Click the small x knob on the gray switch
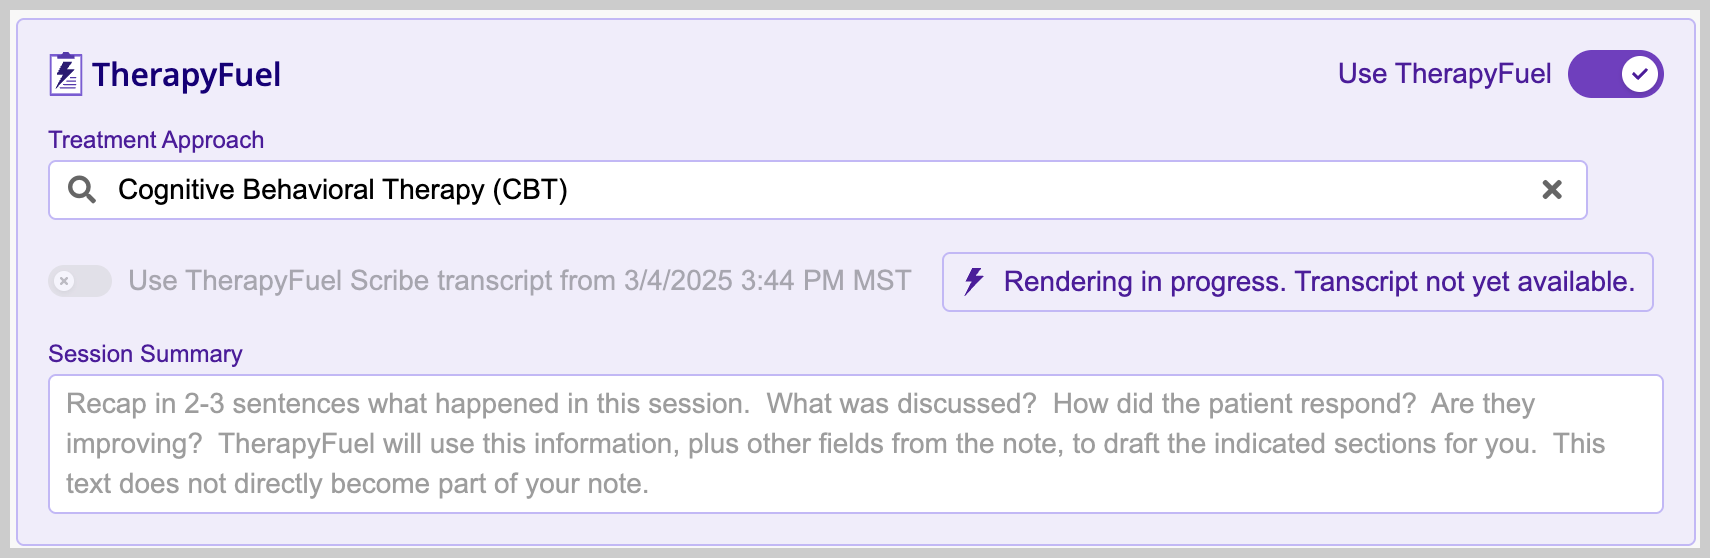 65,281
